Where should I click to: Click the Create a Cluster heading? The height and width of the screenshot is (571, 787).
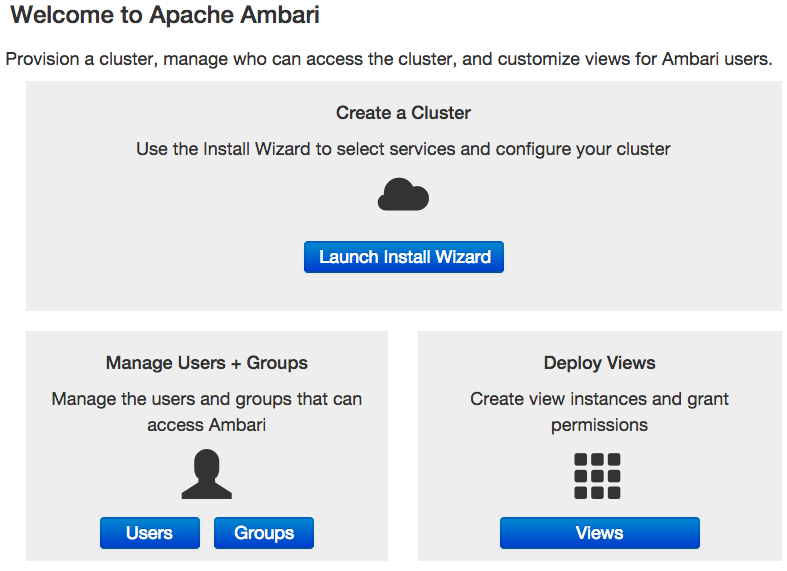403,113
